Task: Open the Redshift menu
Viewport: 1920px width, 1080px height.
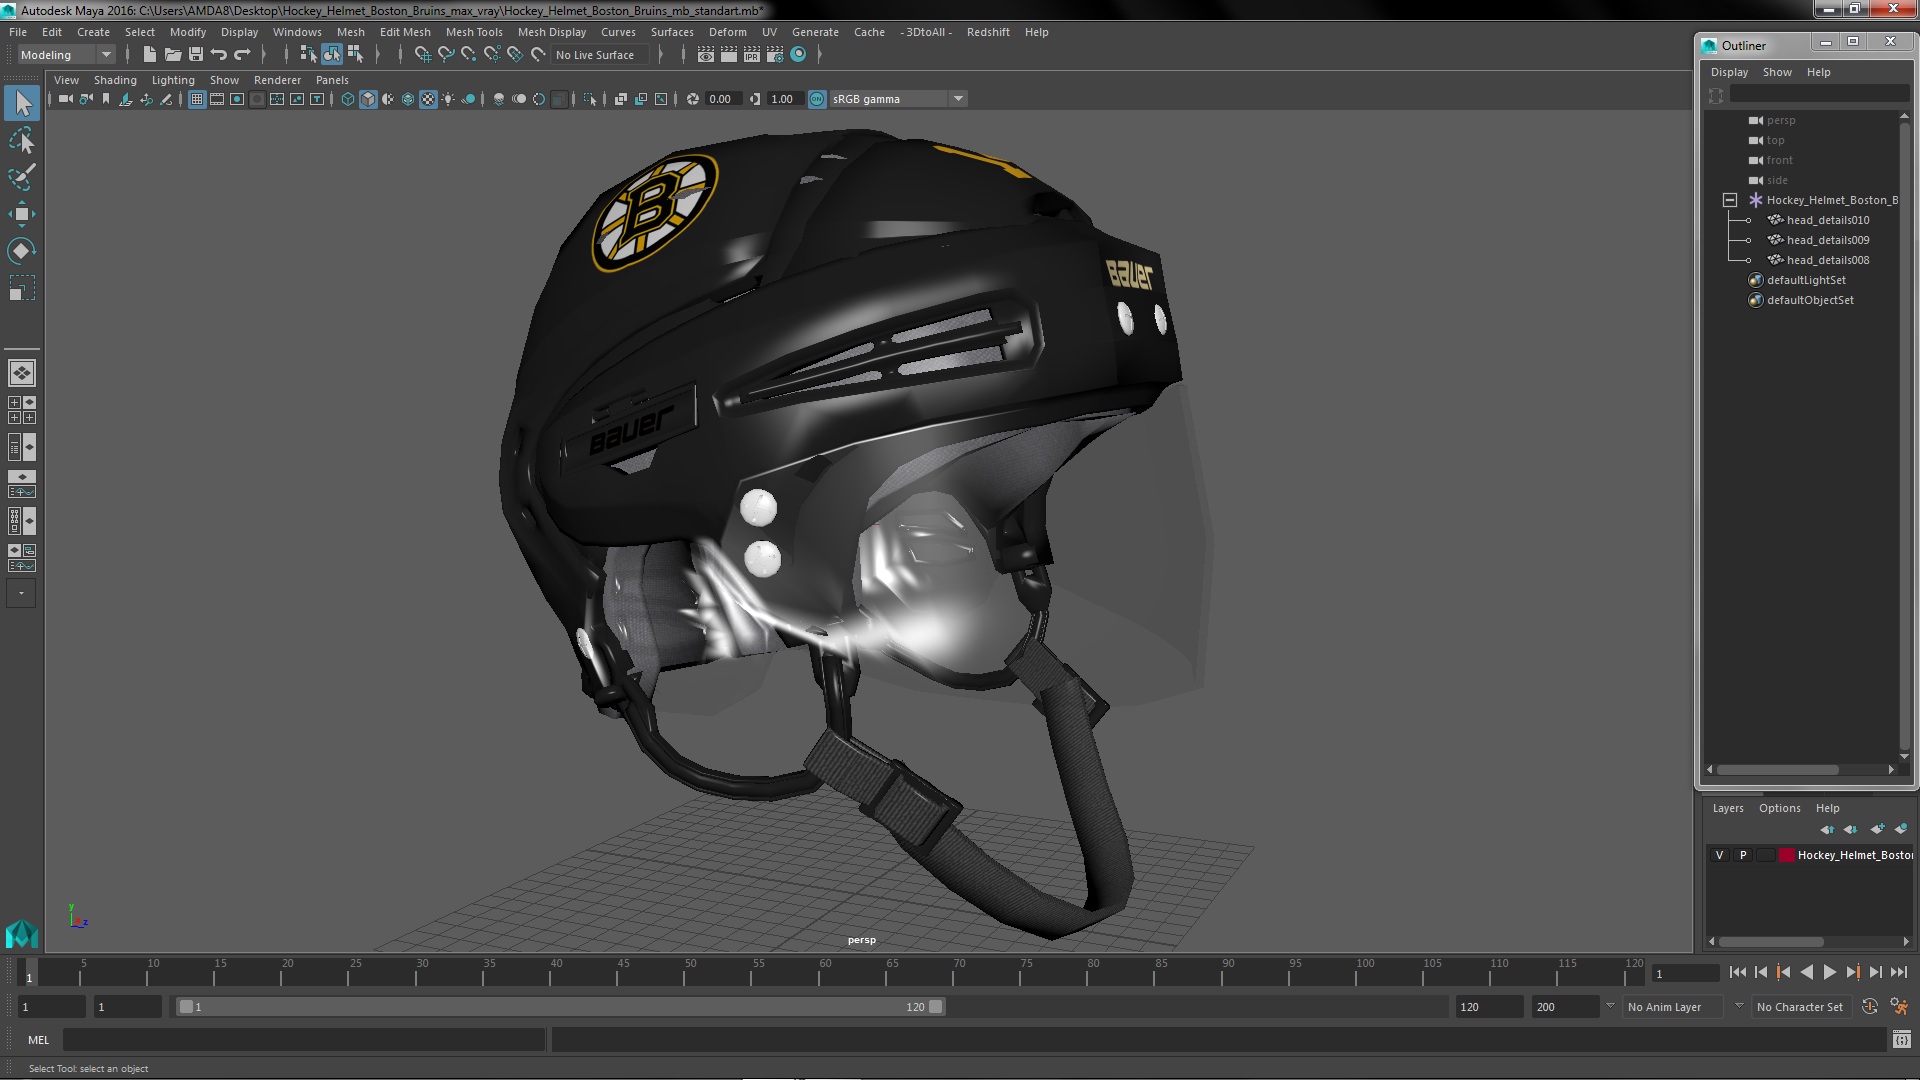Action: click(988, 32)
